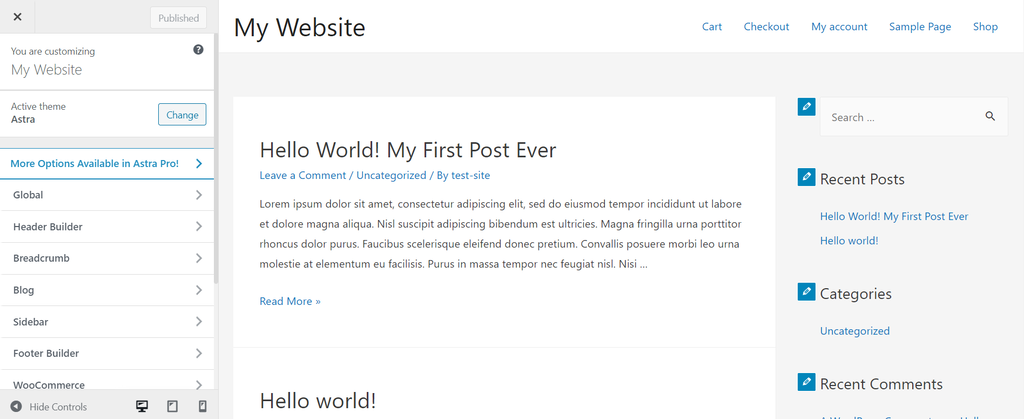Click inside the Search input field
This screenshot has height=419, width=1024.
pyautogui.click(x=900, y=117)
